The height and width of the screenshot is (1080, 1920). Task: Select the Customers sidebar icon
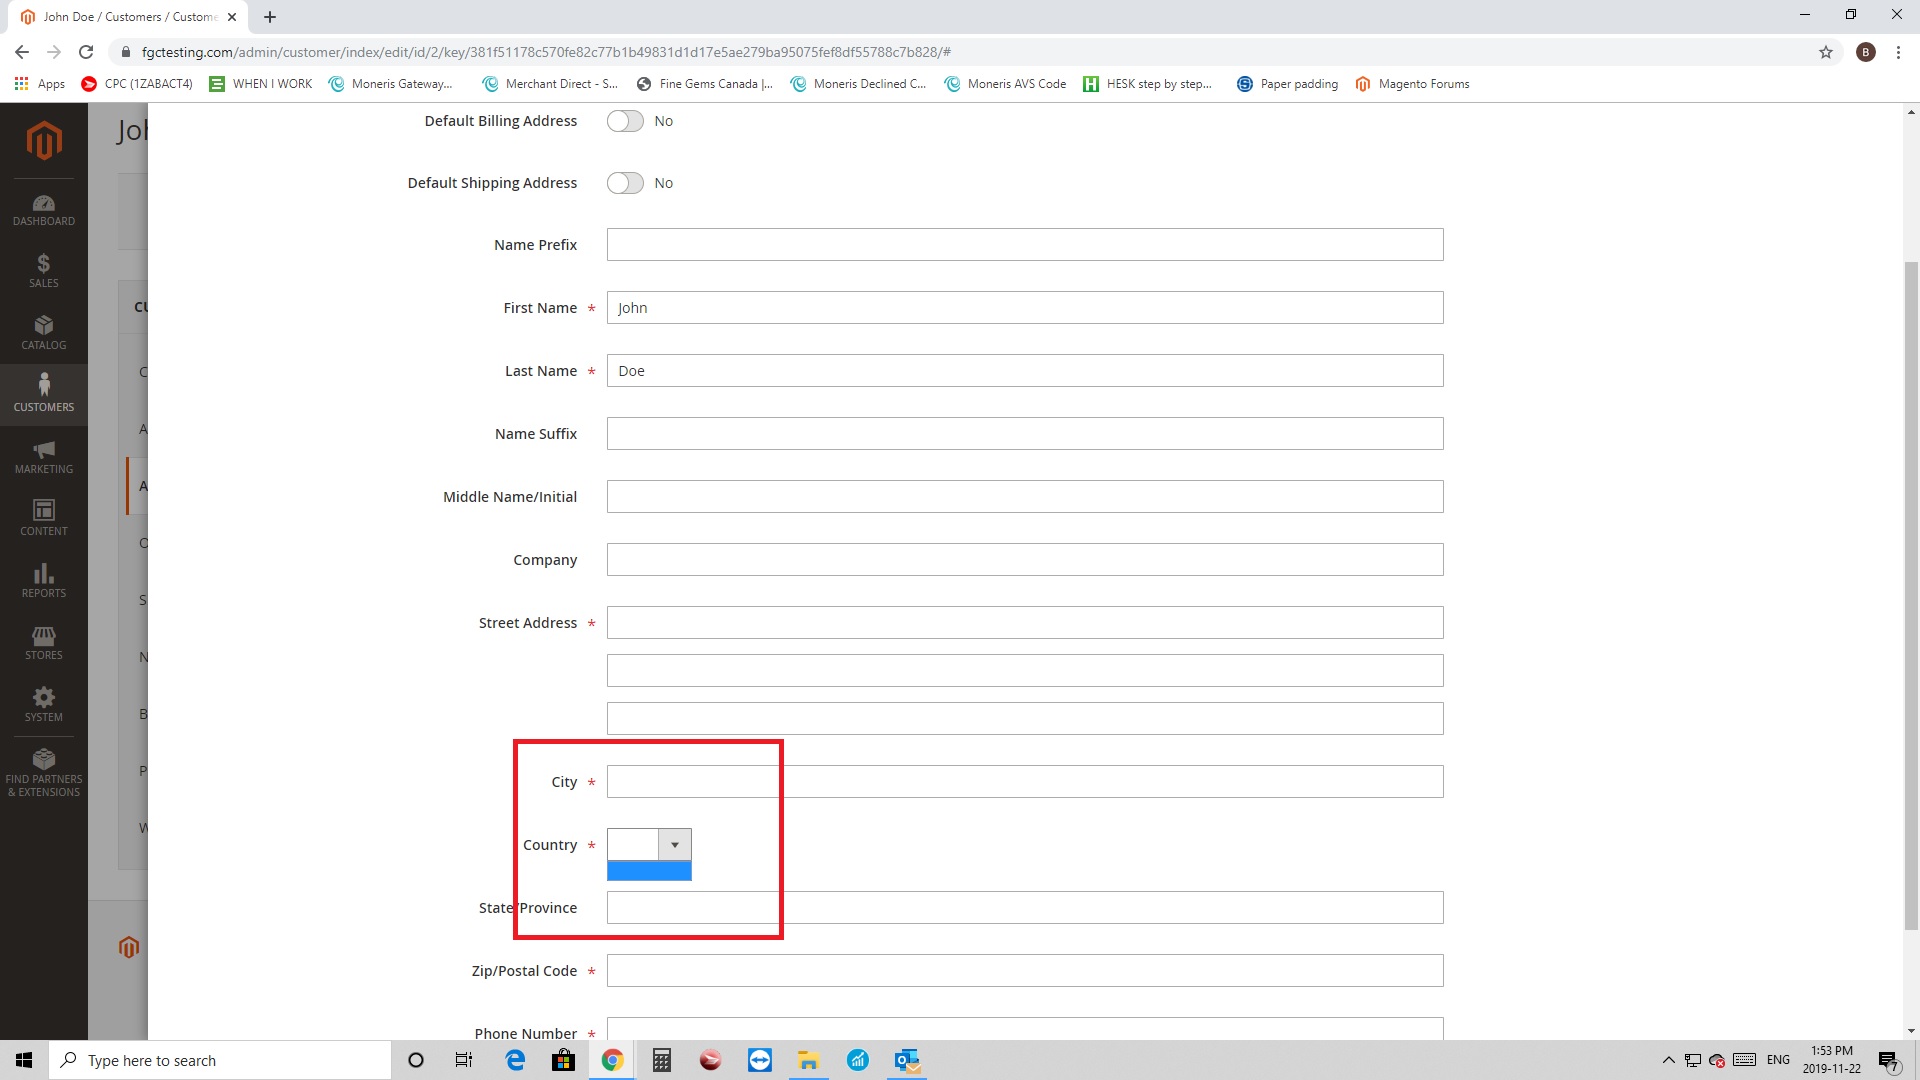click(x=44, y=392)
